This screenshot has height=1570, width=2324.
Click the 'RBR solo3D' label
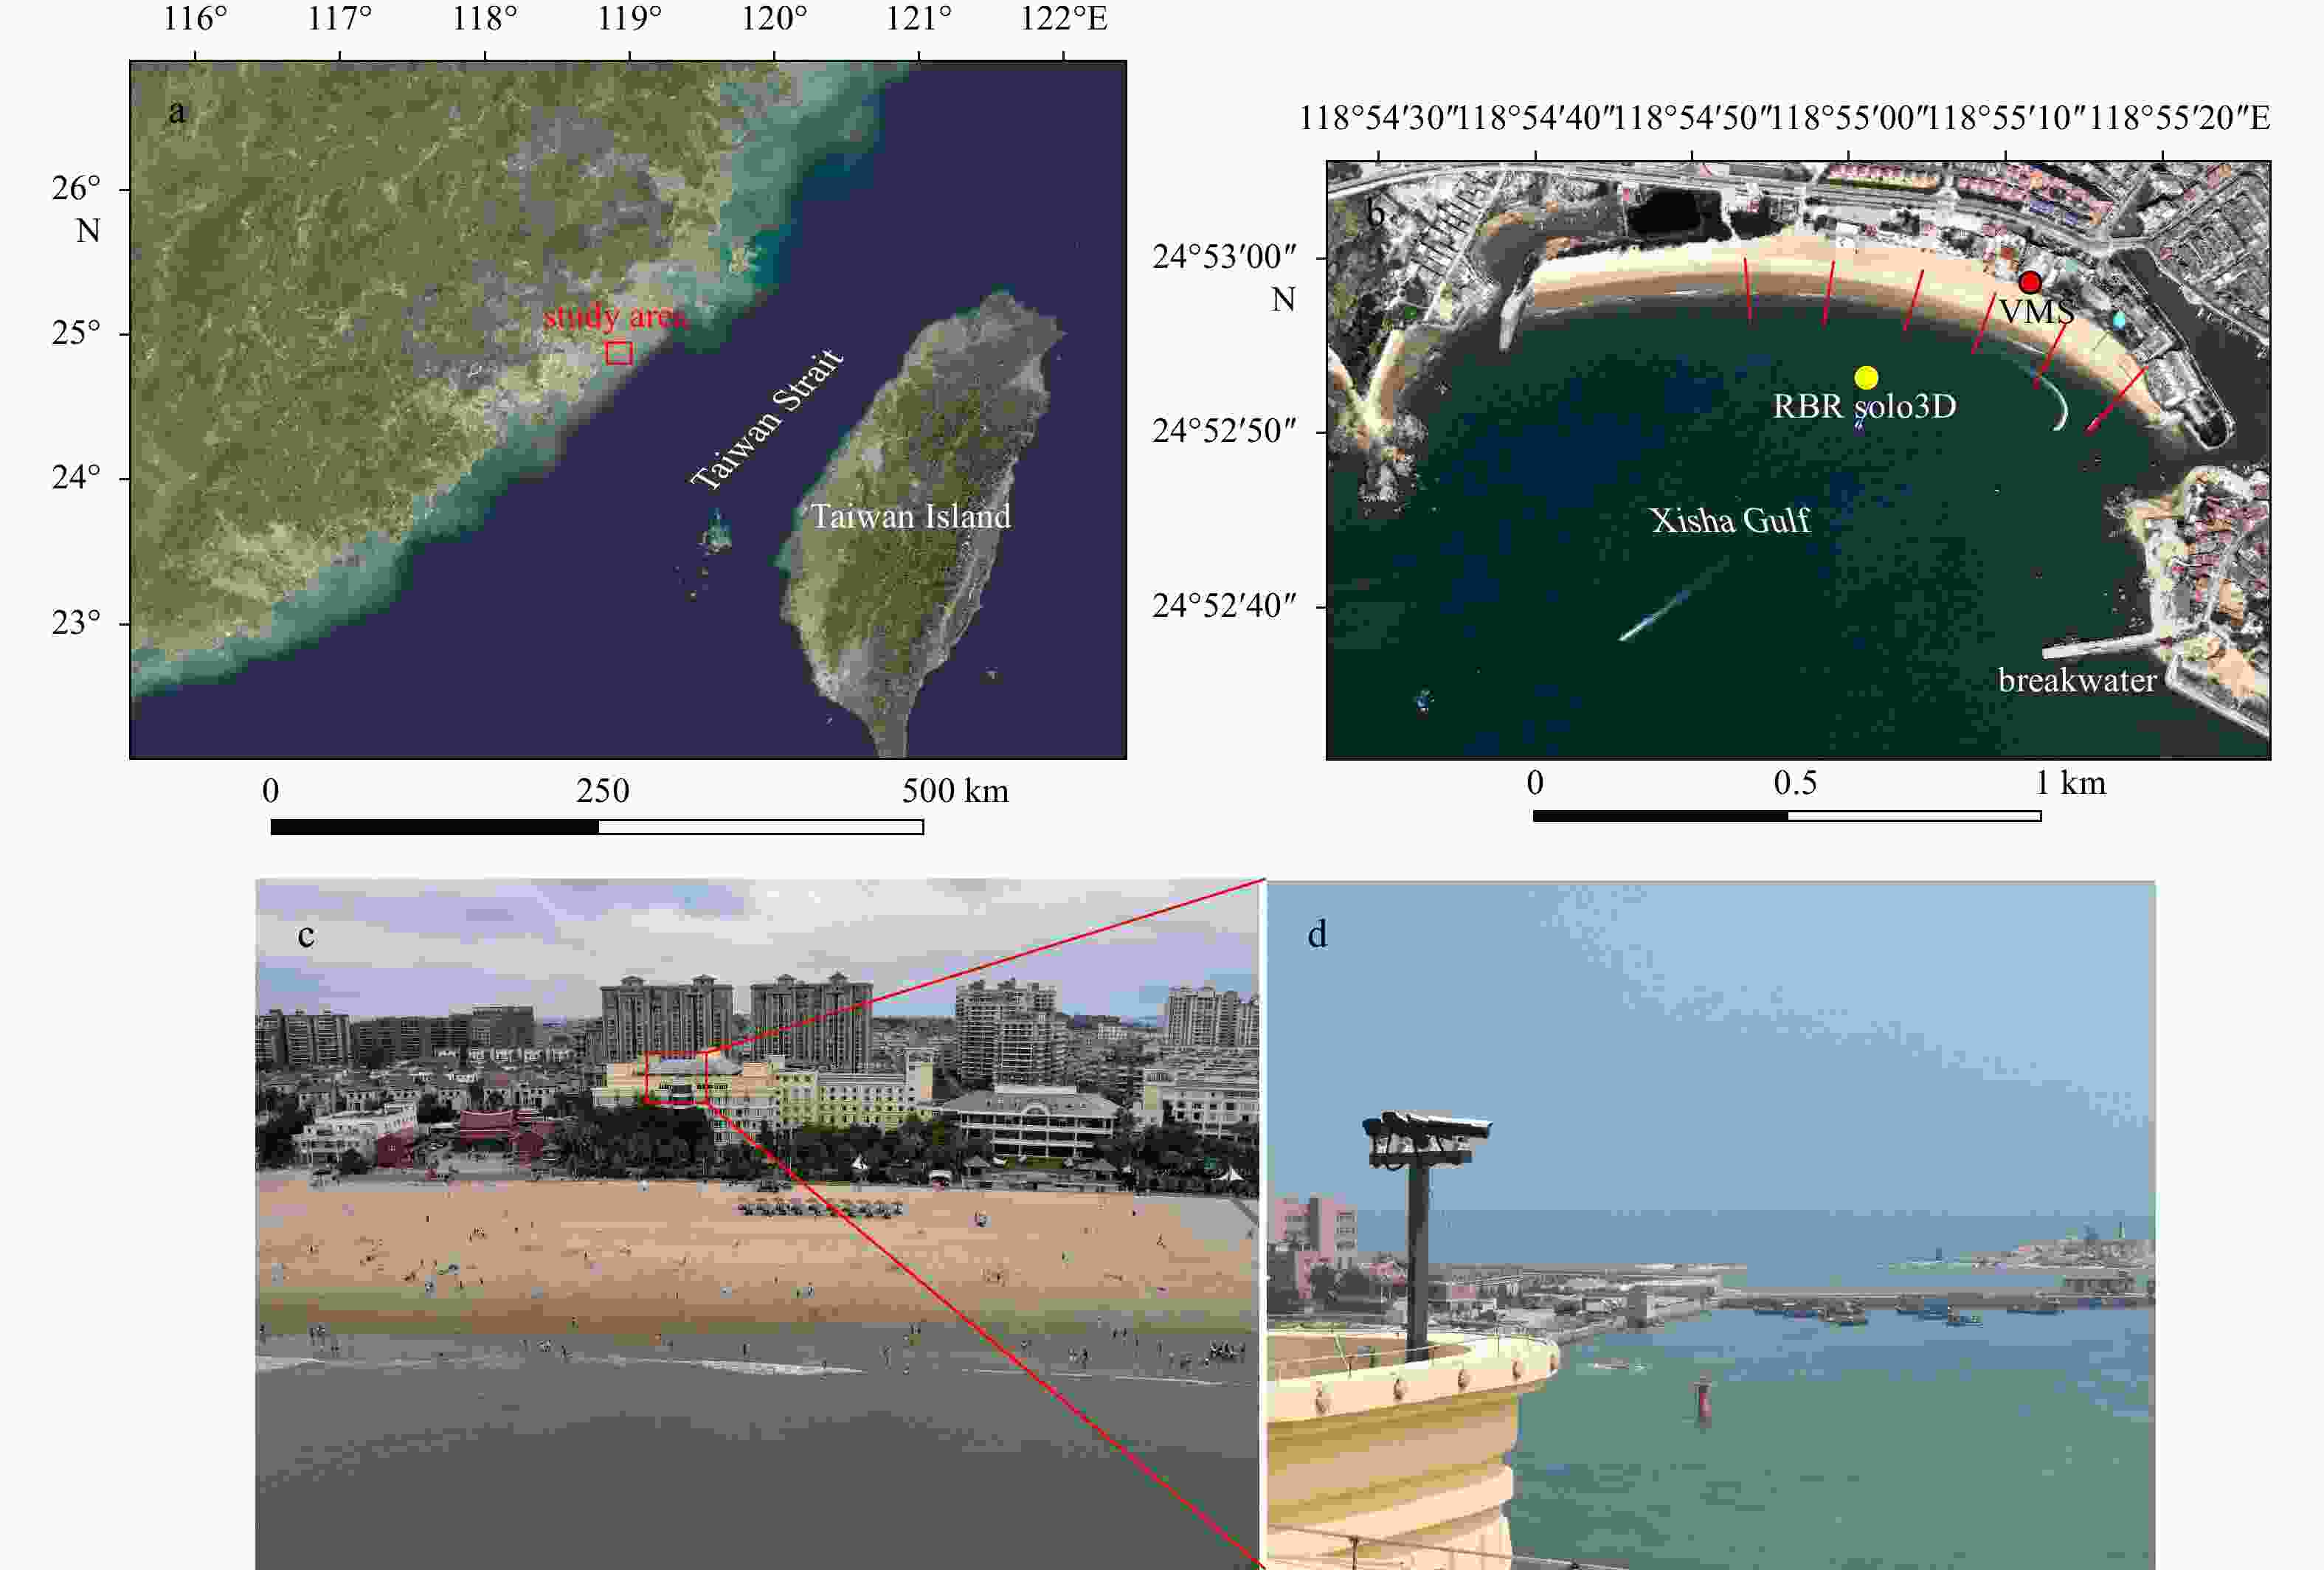click(x=1864, y=406)
